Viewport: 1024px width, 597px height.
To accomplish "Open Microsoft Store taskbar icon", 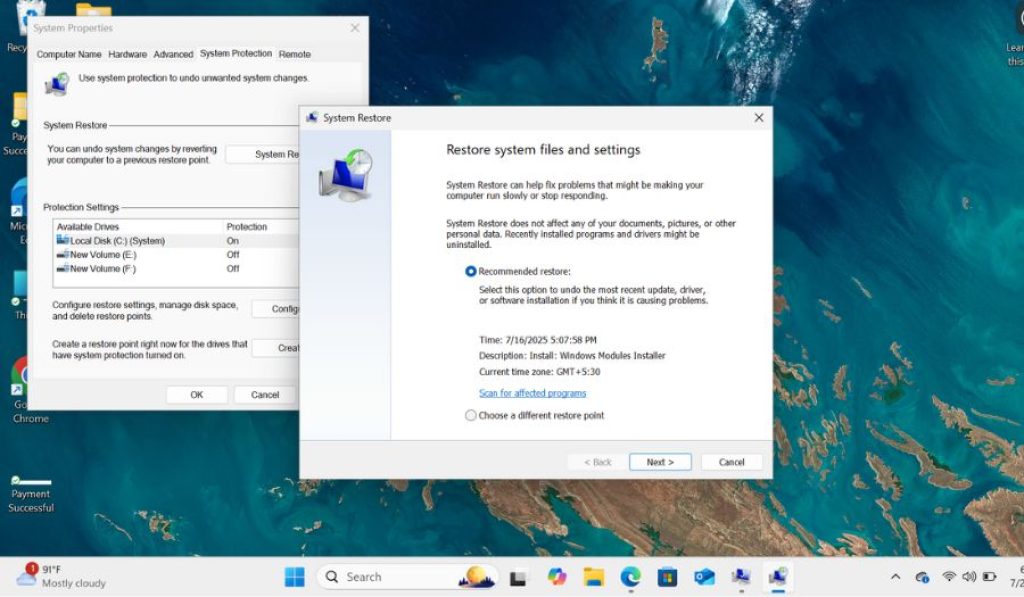I will (x=667, y=577).
